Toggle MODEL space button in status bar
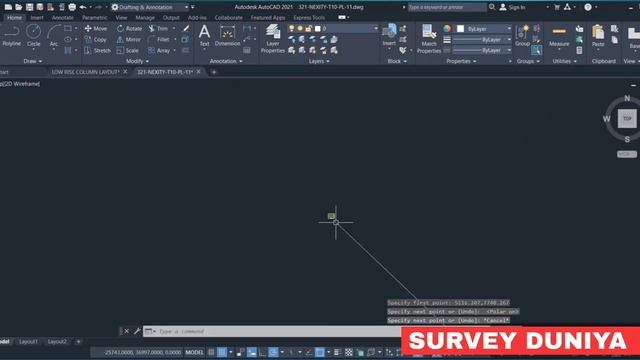The width and height of the screenshot is (640, 360). pyautogui.click(x=194, y=352)
